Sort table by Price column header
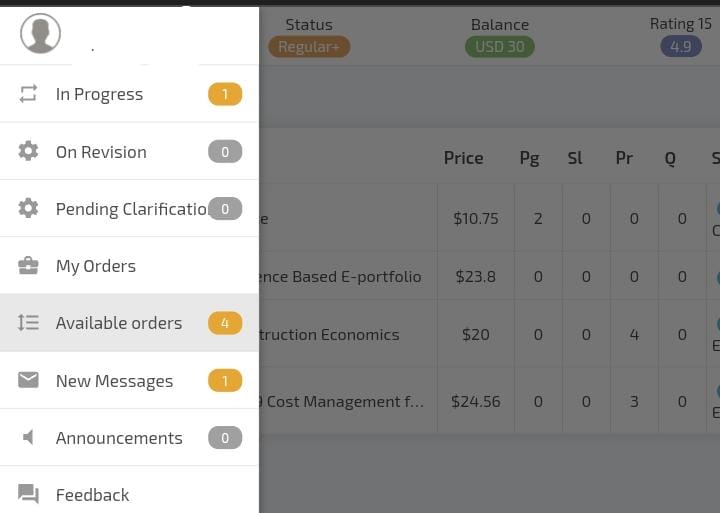The image size is (720, 513). (x=463, y=158)
